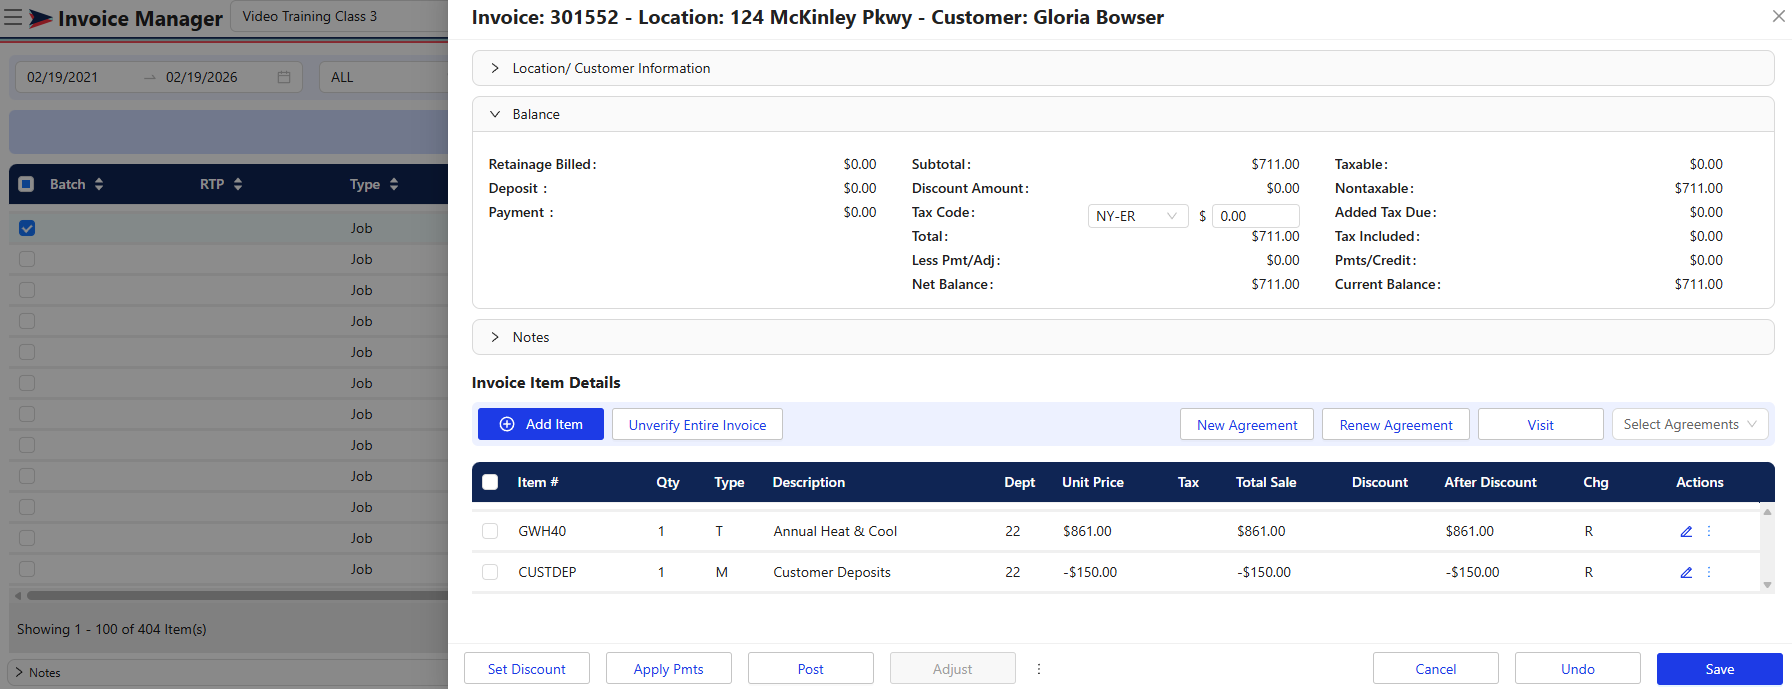Check the GWH40 item checkbox
Screen dimensions: 1792x689
pos(490,531)
